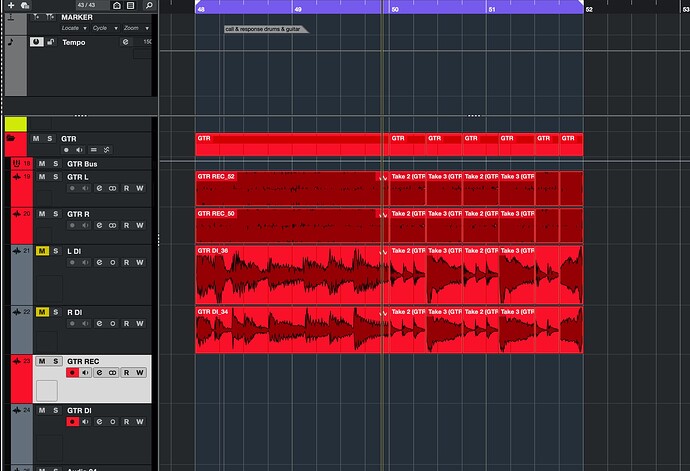Open the Cycle dropdown on Marker track
This screenshot has width=690, height=471.
105,28
